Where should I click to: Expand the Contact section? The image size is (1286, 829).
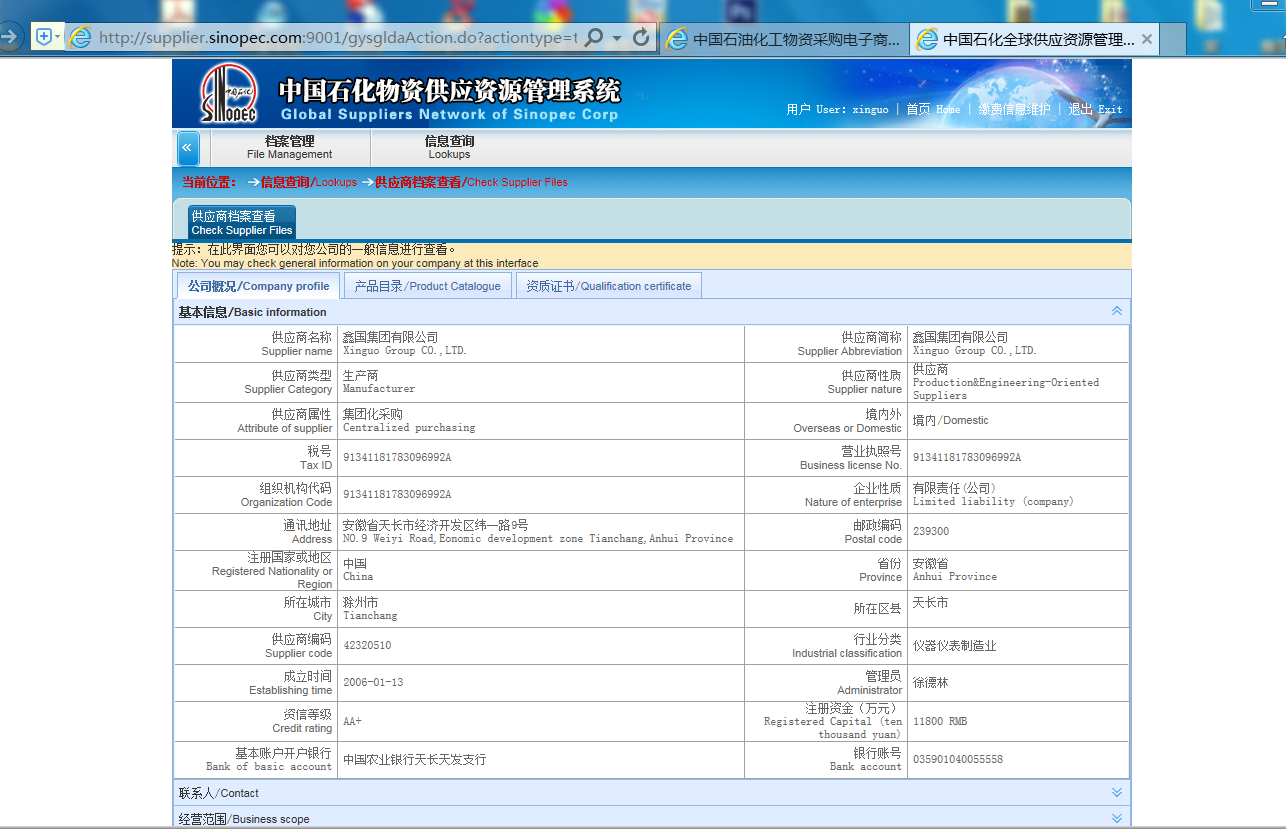coord(1116,793)
